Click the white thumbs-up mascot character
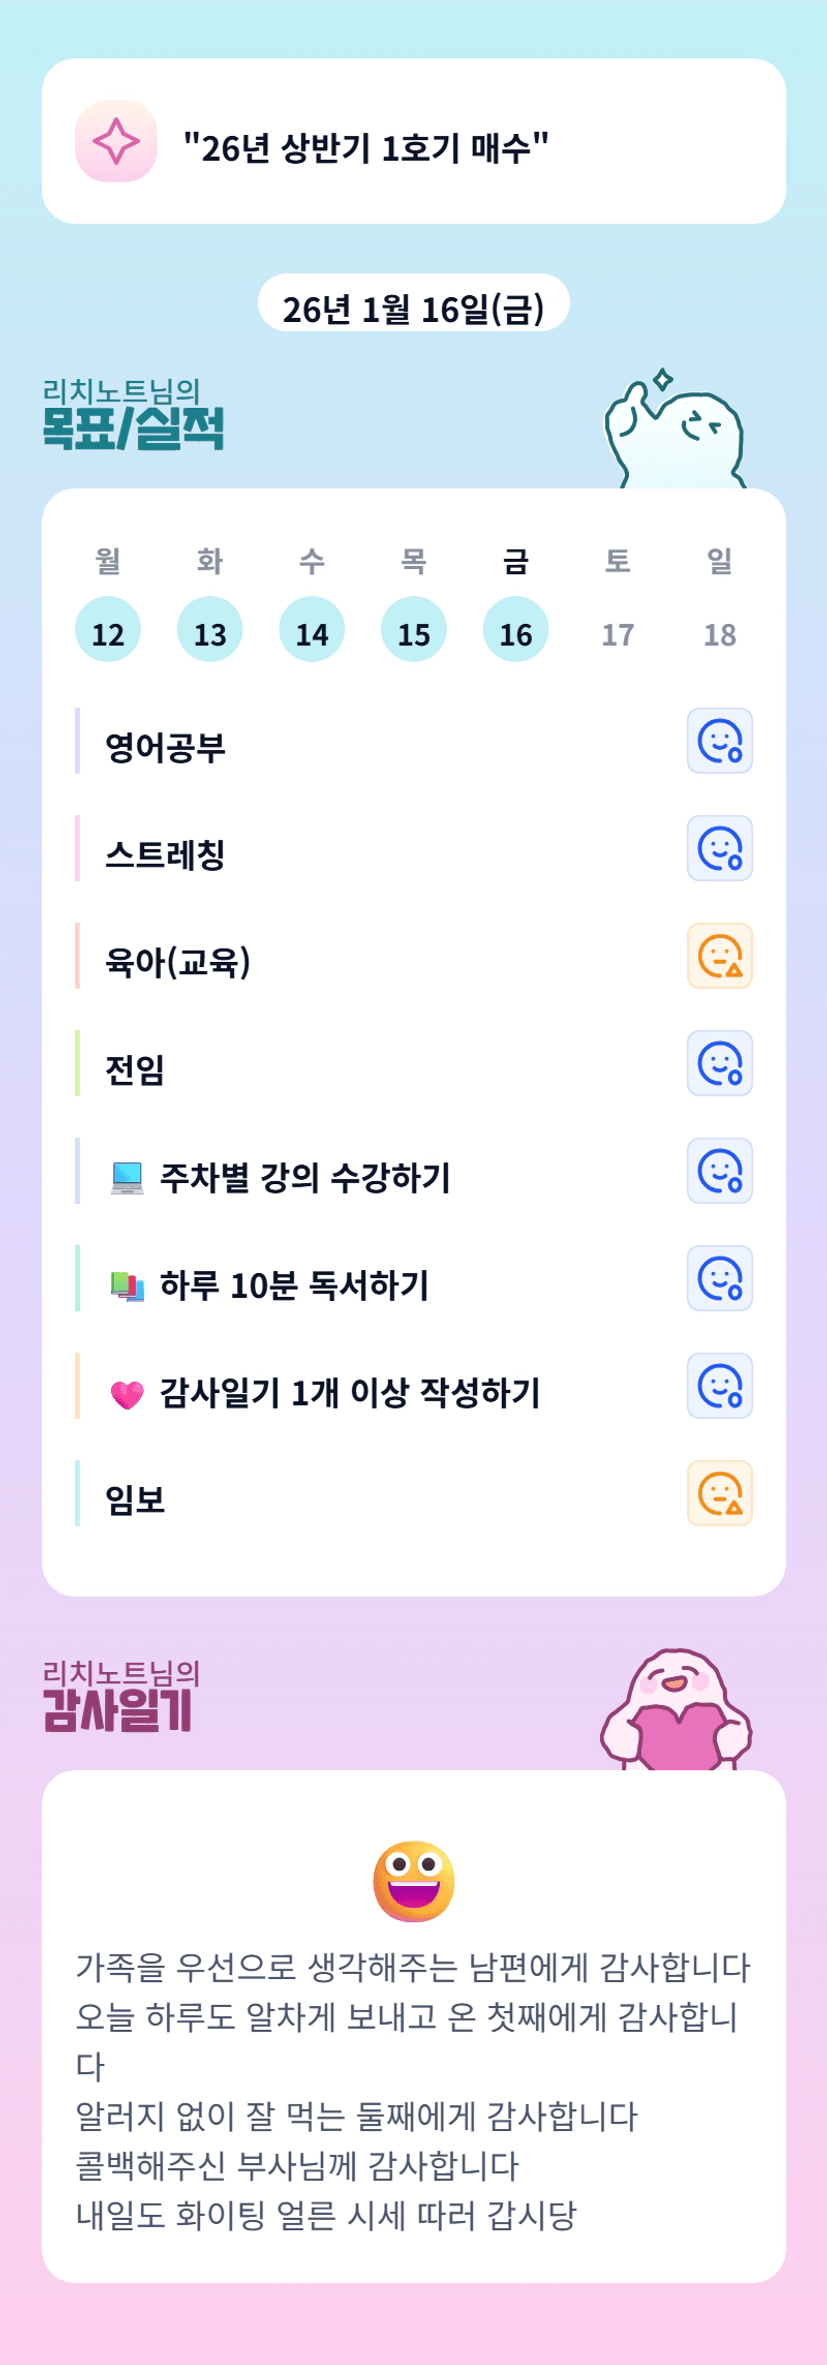The image size is (827, 2365). [x=676, y=434]
